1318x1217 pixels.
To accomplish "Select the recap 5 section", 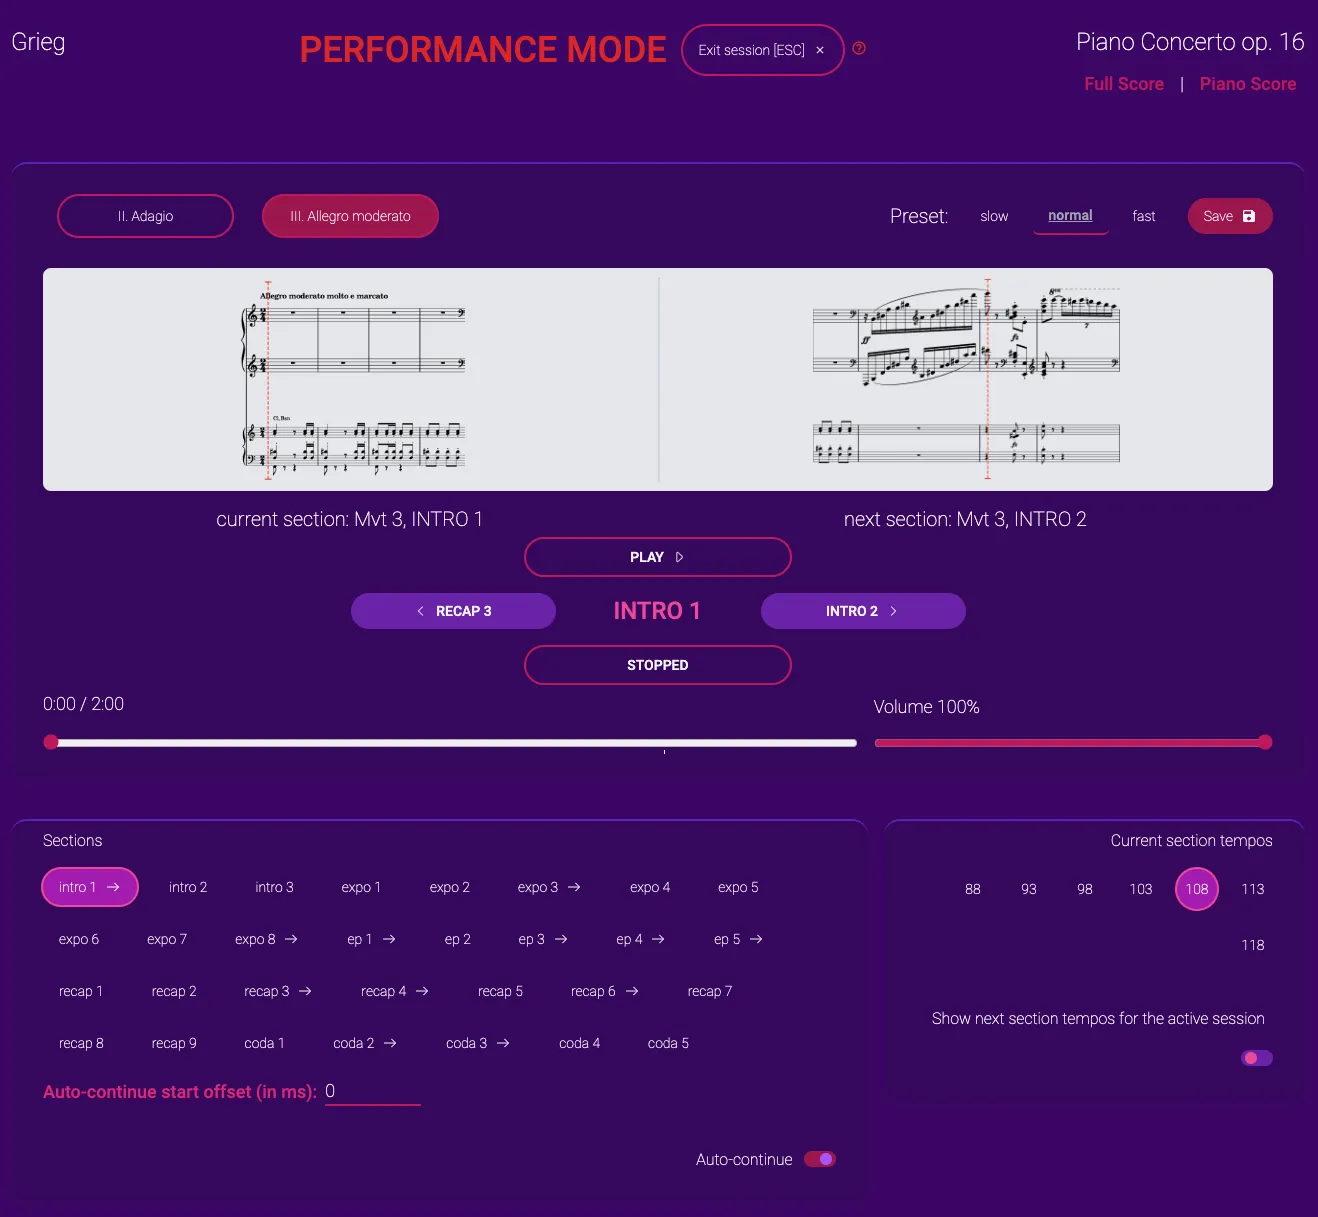I will 500,991.
